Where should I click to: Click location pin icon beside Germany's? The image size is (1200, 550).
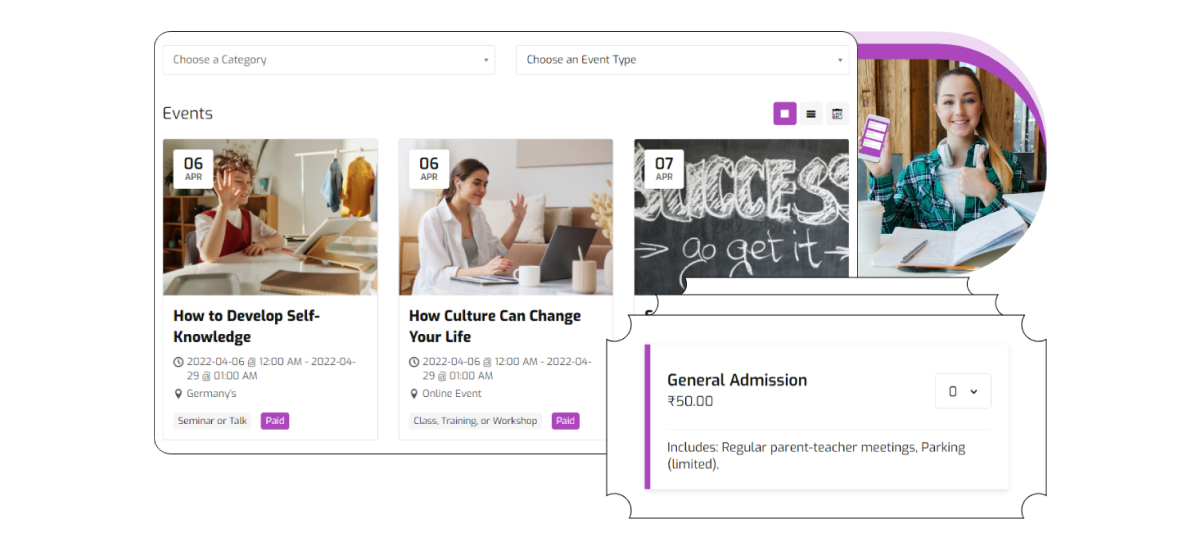[179, 394]
